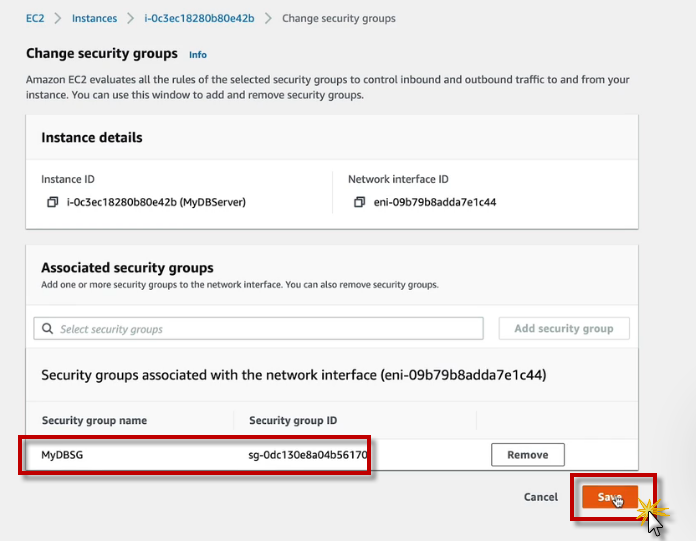Click the chevron after EC2 breadcrumb
This screenshot has height=541, width=696.
point(58,18)
